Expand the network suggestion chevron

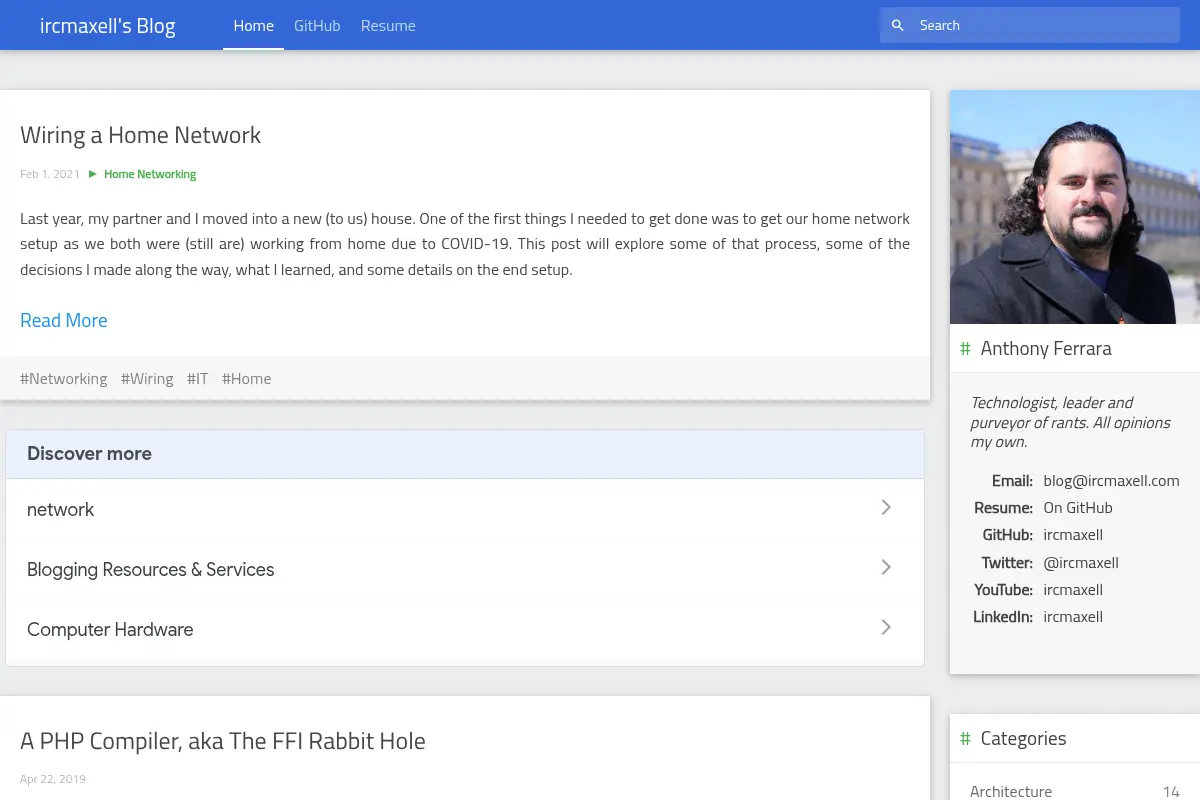click(x=886, y=507)
